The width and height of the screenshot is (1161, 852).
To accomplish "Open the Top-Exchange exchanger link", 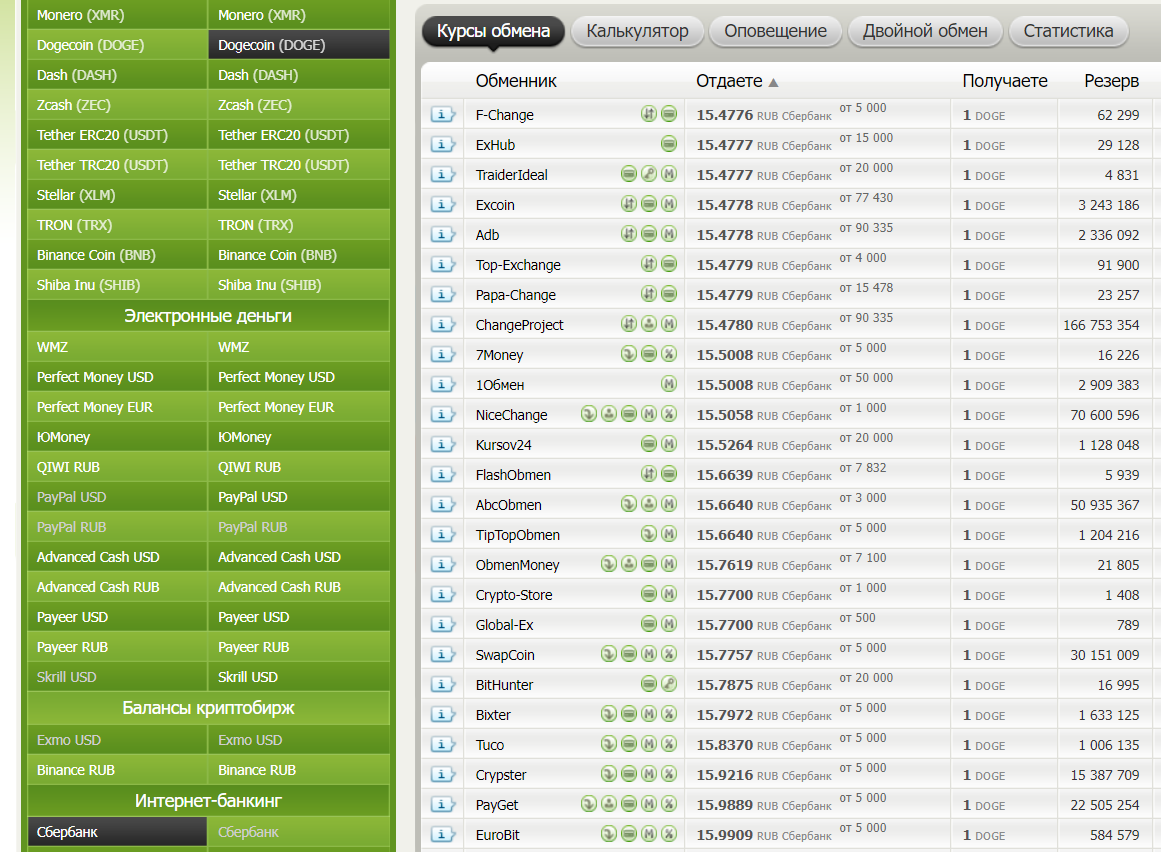I will click(x=518, y=265).
